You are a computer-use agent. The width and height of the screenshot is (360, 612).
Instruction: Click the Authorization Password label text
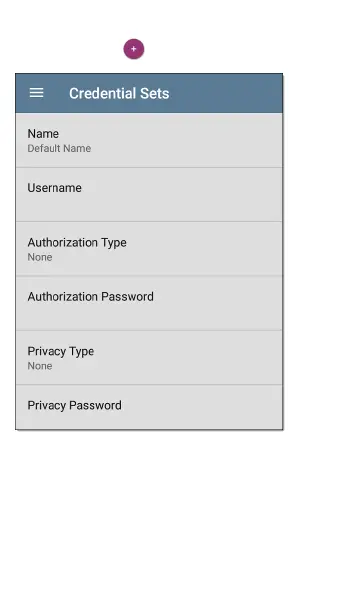pyautogui.click(x=90, y=297)
